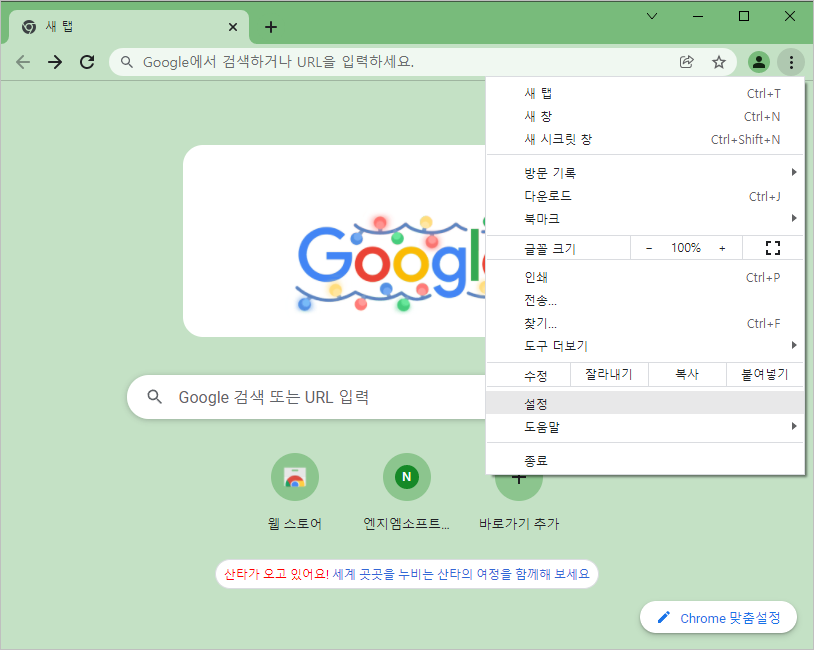Screen dimensions: 814x650
Task: Click the forward navigation arrow
Action: tap(55, 62)
